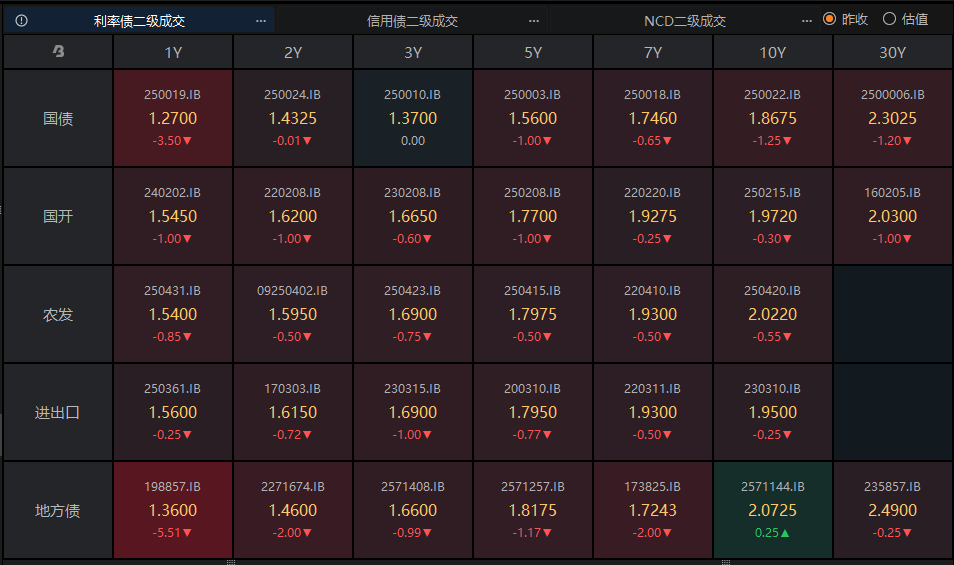Open the 2571144.IB bond cell with green uptick
Screen dimensions: 954x565
pyautogui.click(x=772, y=510)
